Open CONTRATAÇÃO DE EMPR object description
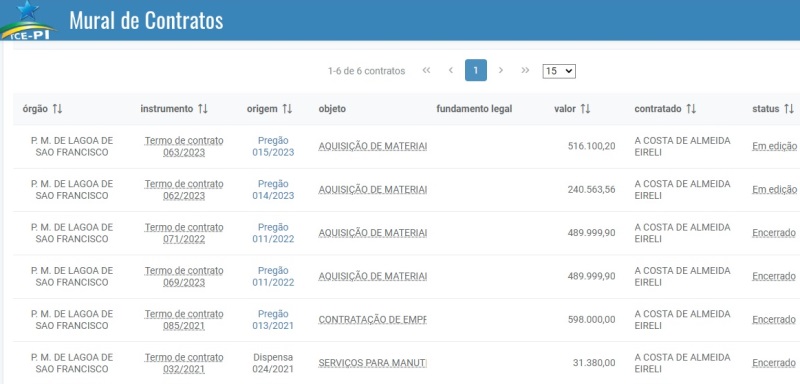Viewport: 800px width, 384px height. pos(372,320)
